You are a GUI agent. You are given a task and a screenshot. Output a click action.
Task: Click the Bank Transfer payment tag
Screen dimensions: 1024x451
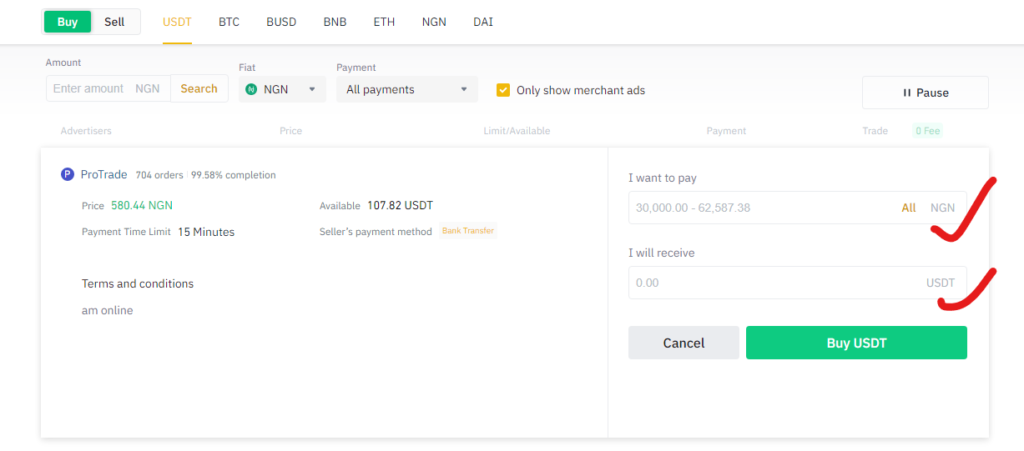pyautogui.click(x=468, y=231)
